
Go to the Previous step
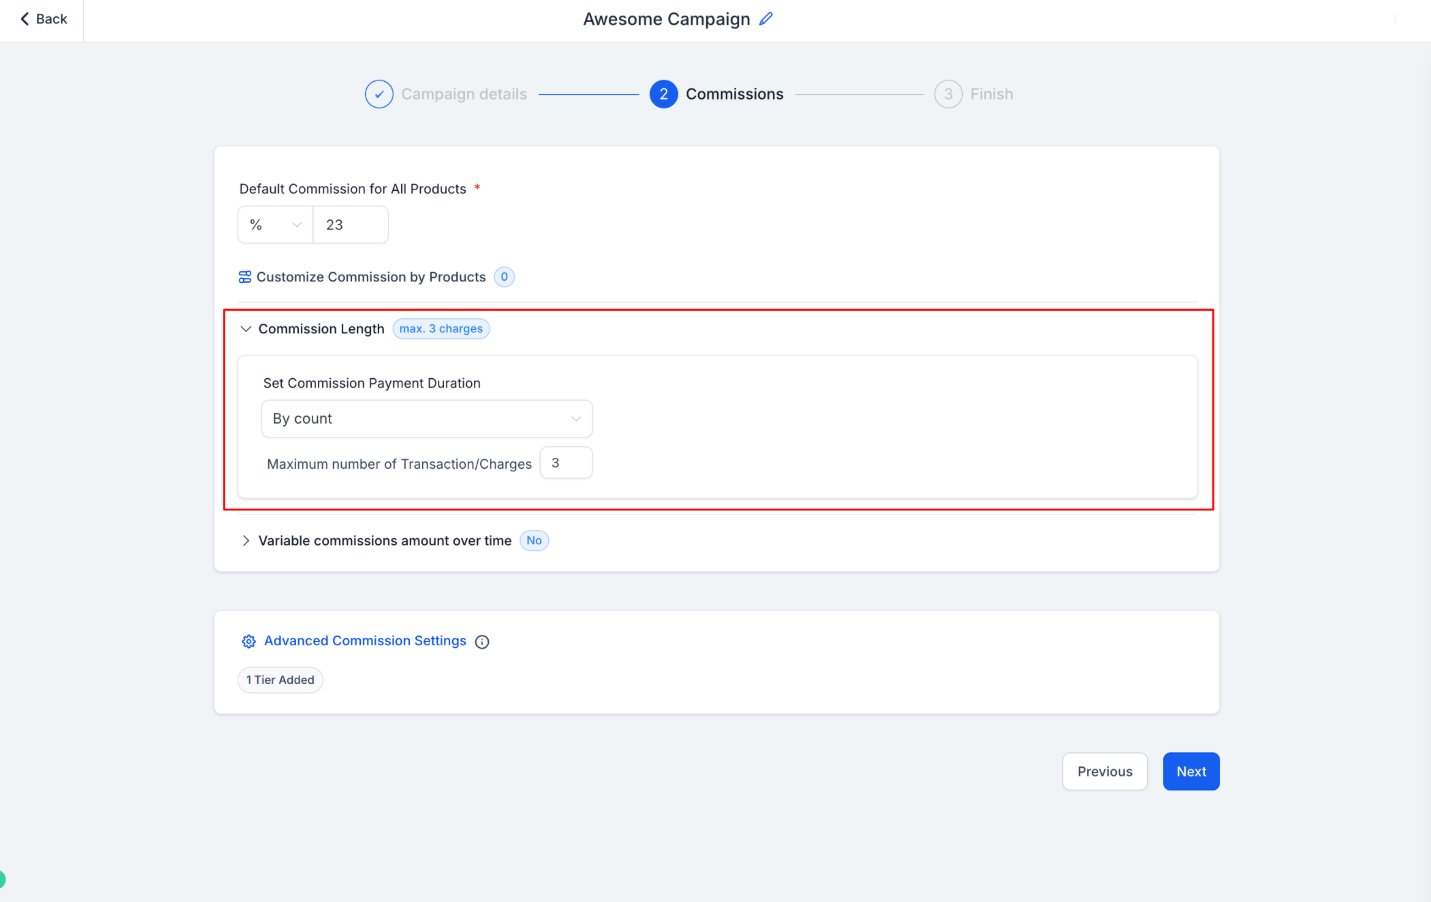[x=1104, y=772]
